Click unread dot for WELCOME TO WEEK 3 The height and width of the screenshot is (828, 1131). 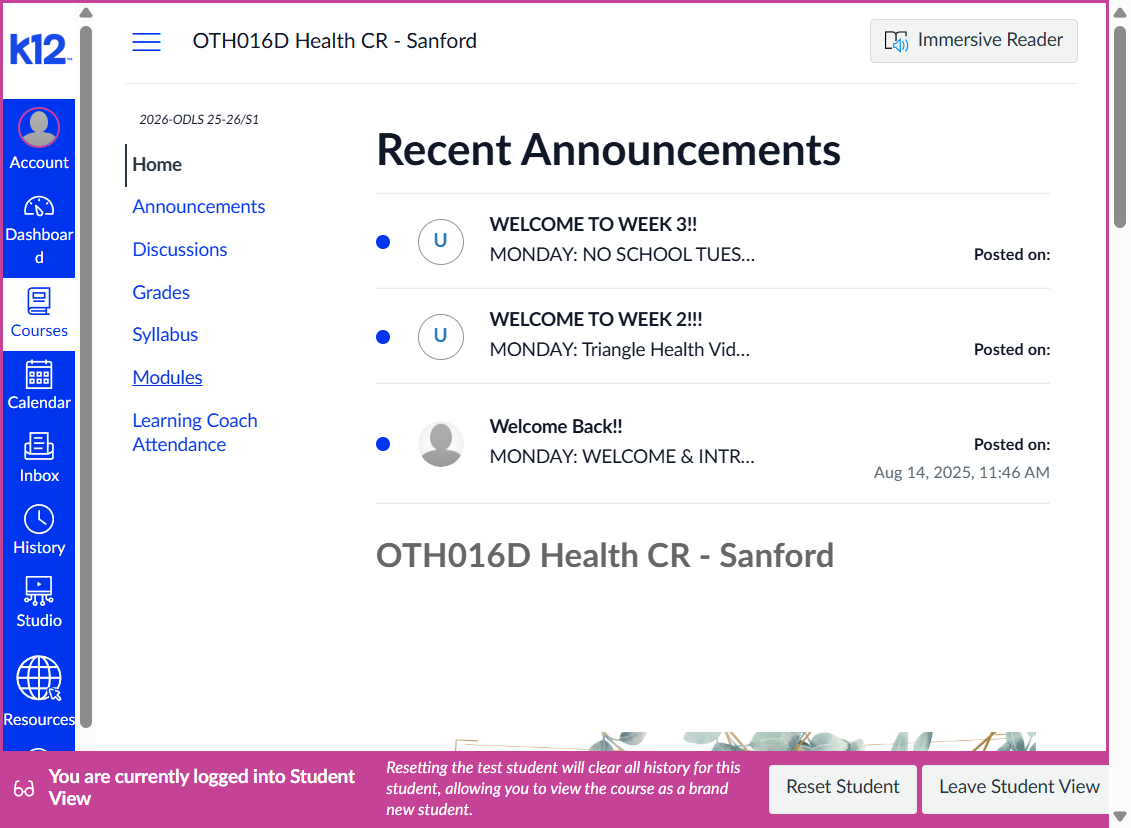click(x=383, y=242)
